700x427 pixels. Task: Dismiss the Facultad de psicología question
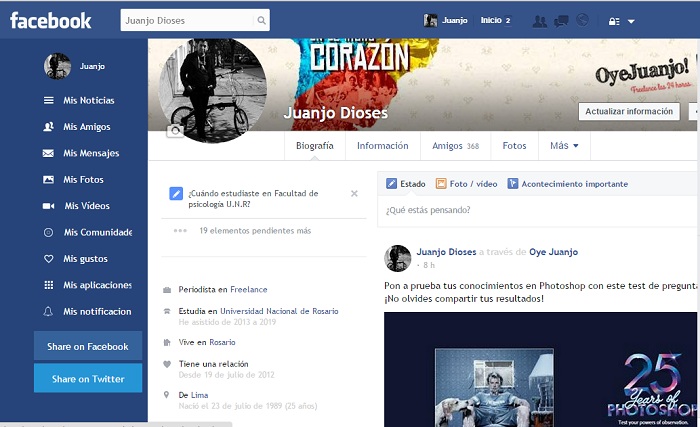coord(354,193)
